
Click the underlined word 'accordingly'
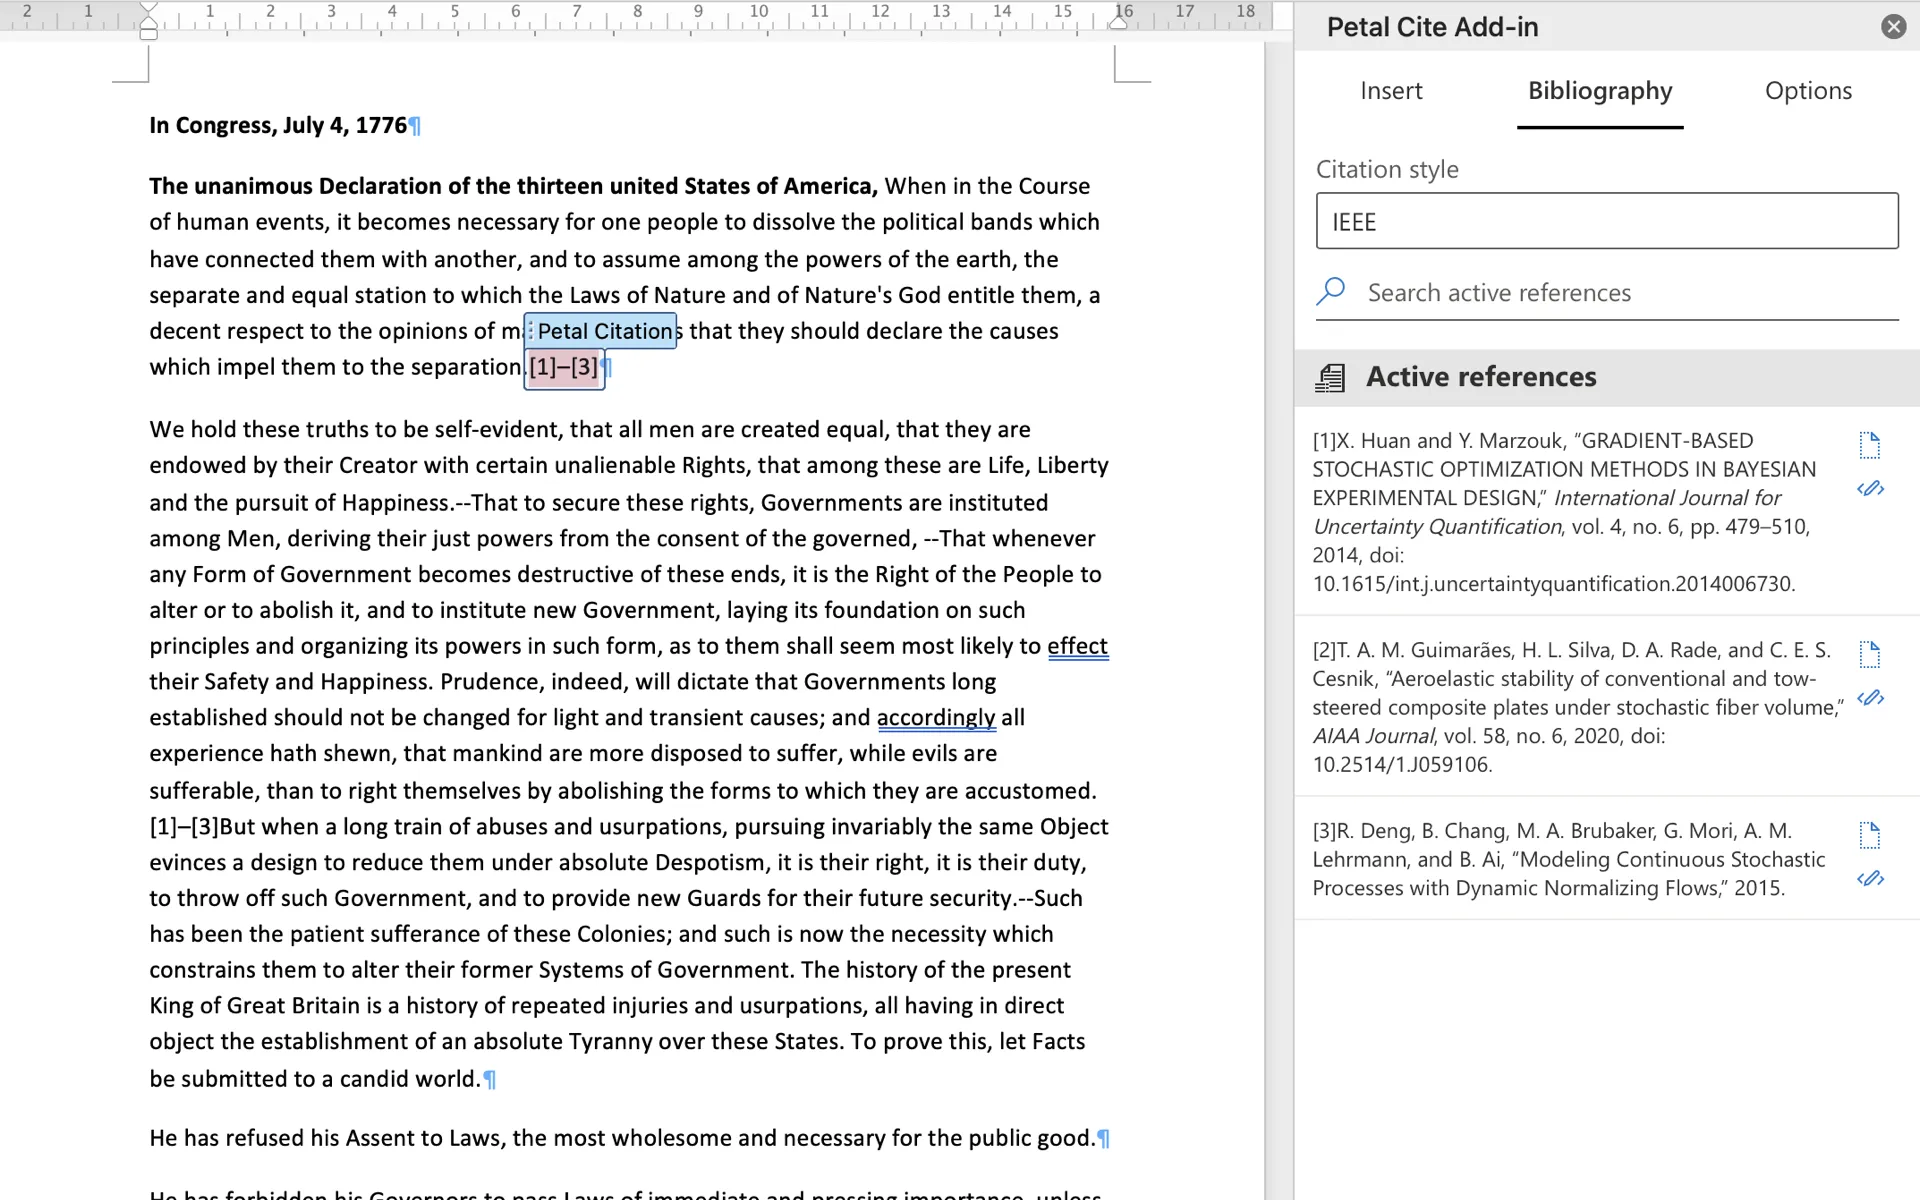936,718
